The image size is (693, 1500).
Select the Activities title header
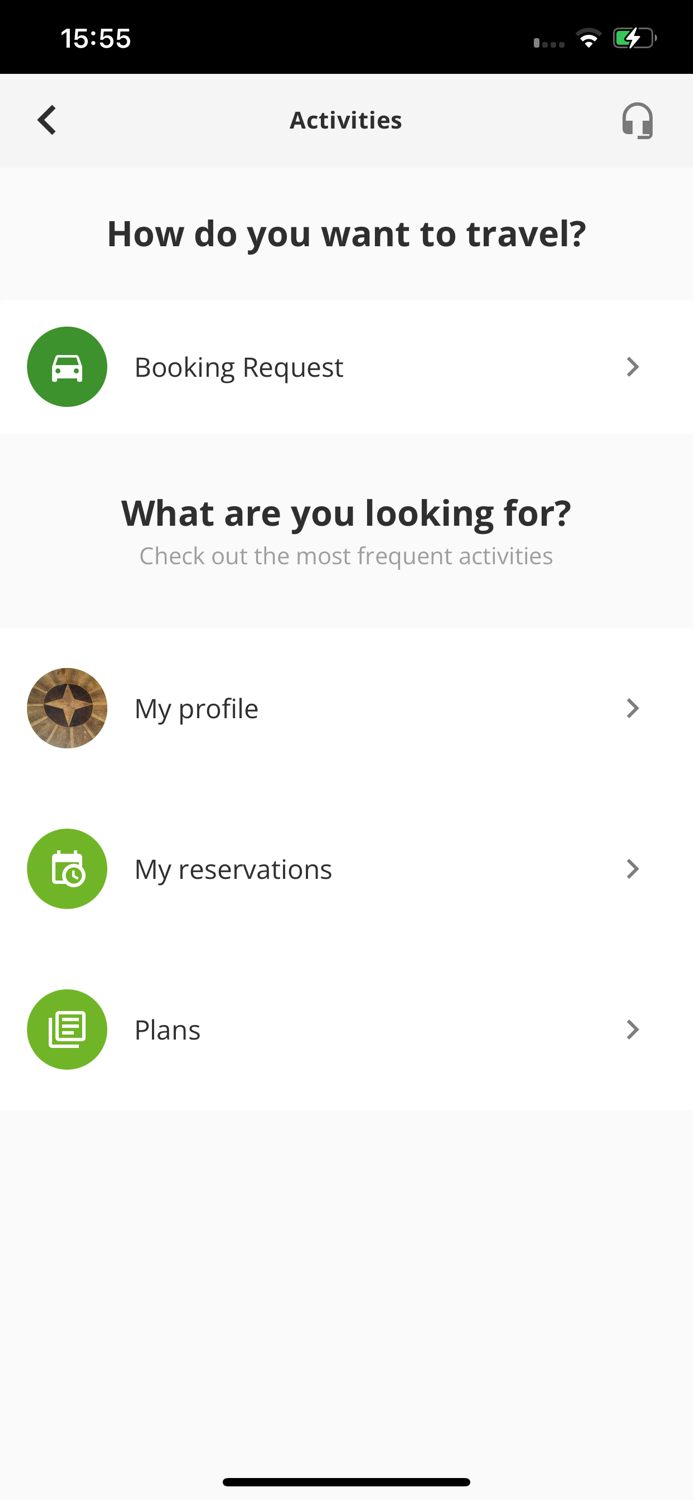click(346, 119)
